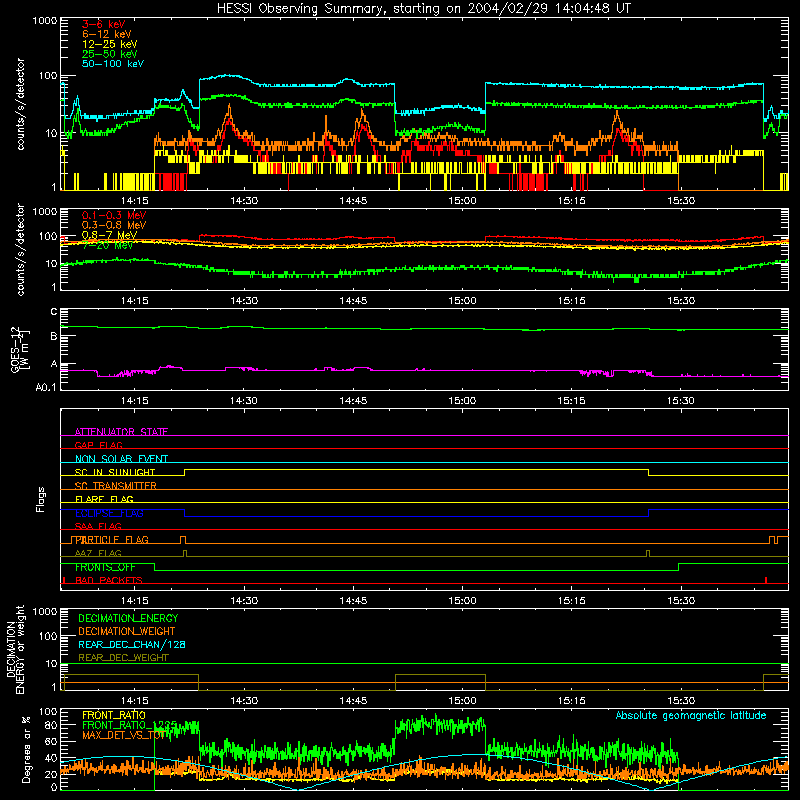
Task: Click the Degrees or % axis title
Action: [26, 749]
